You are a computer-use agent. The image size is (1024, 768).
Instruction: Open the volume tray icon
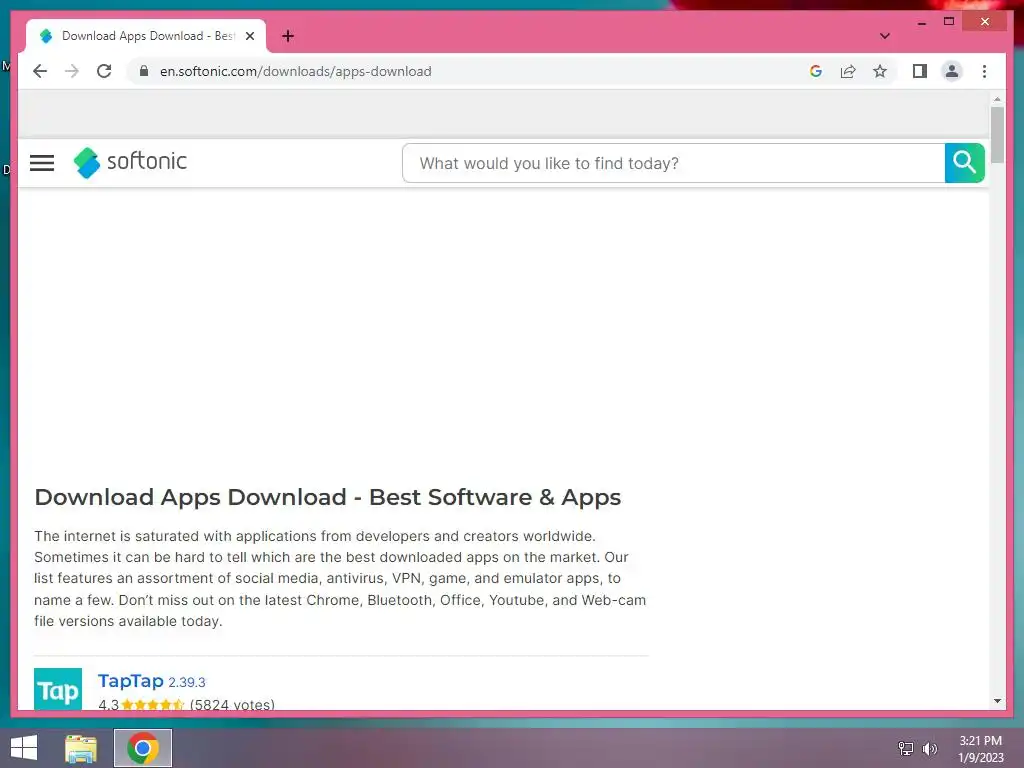point(930,748)
